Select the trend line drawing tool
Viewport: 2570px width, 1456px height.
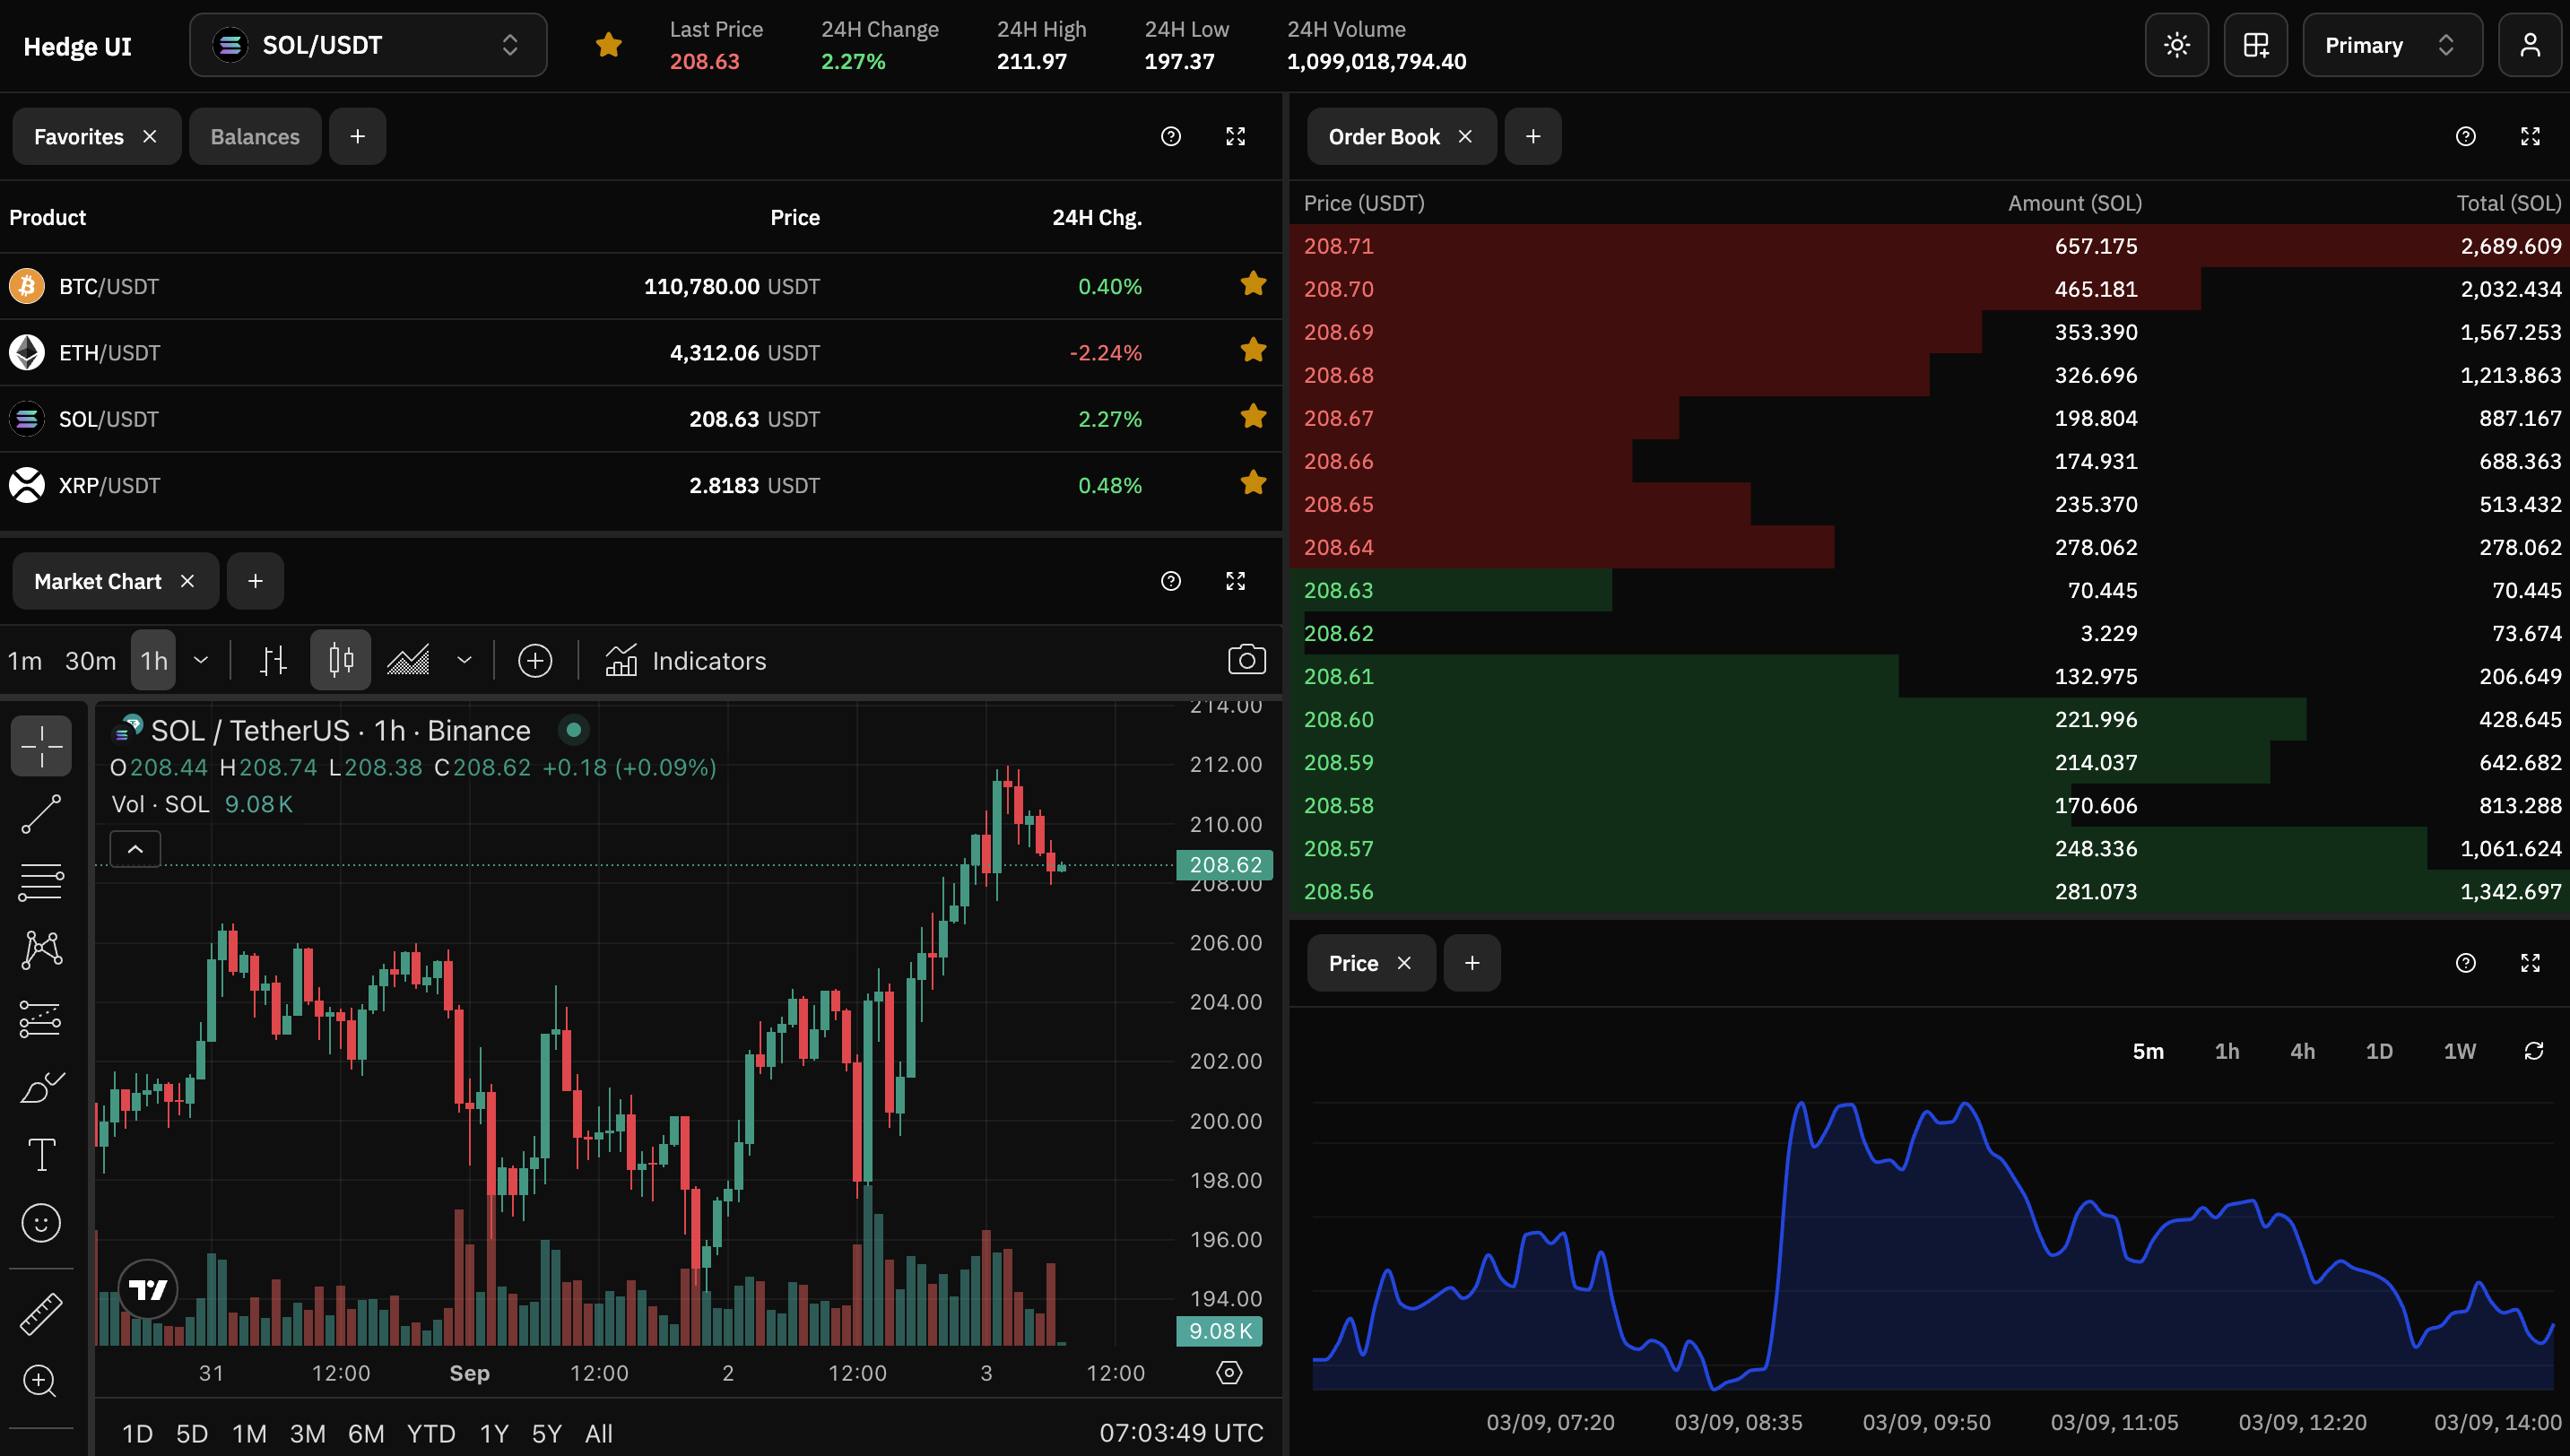(x=41, y=814)
